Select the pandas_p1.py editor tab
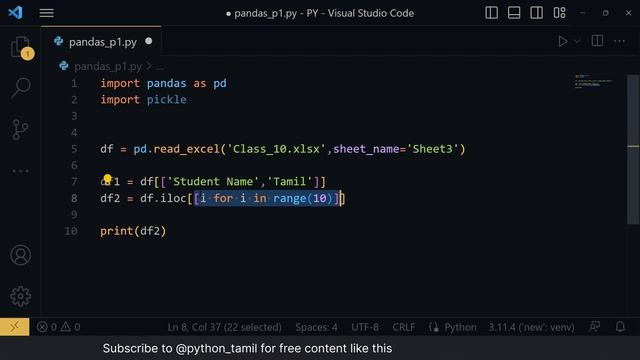Image resolution: width=640 pixels, height=360 pixels. 102,42
